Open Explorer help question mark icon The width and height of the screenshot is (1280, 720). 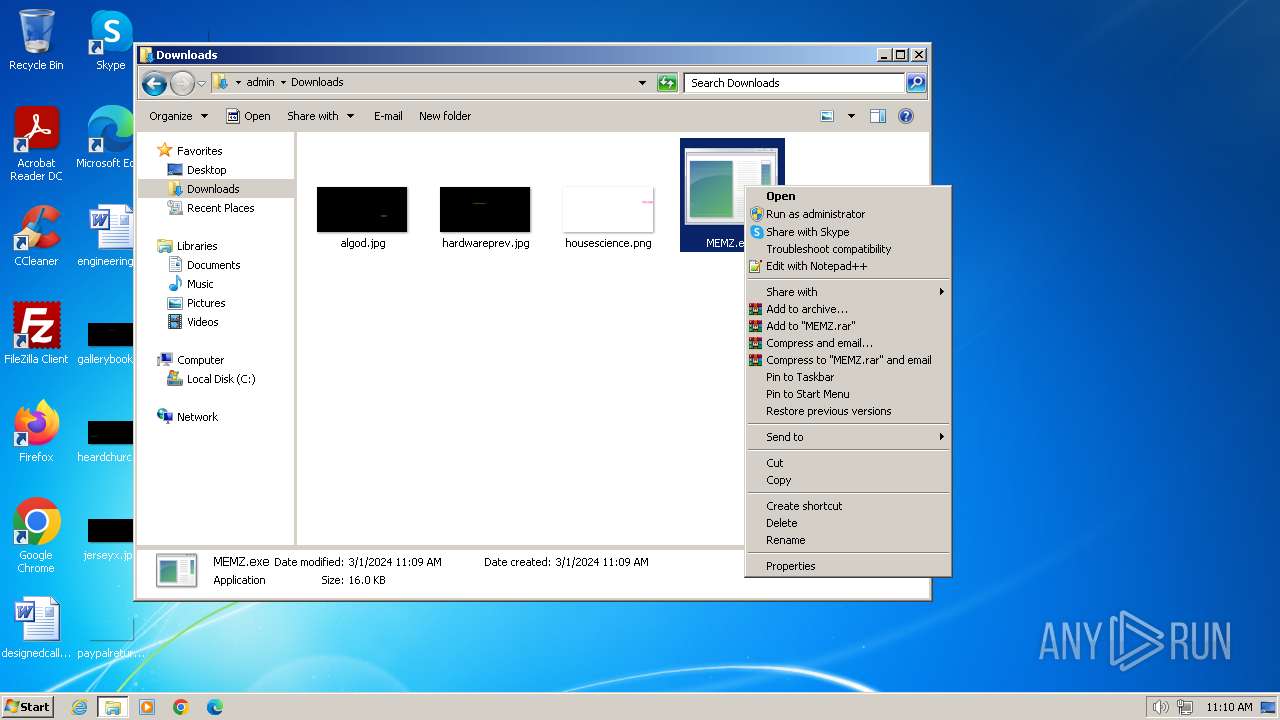pos(906,116)
